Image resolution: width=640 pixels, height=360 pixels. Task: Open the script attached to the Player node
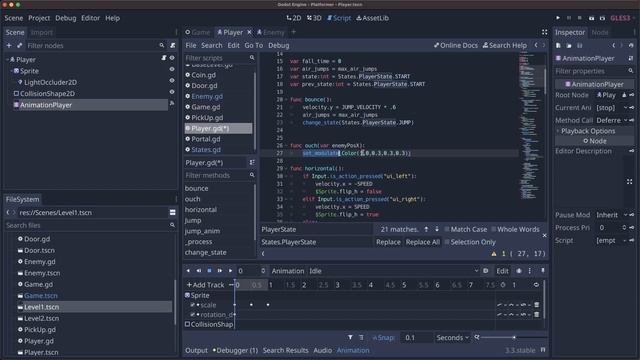point(164,58)
